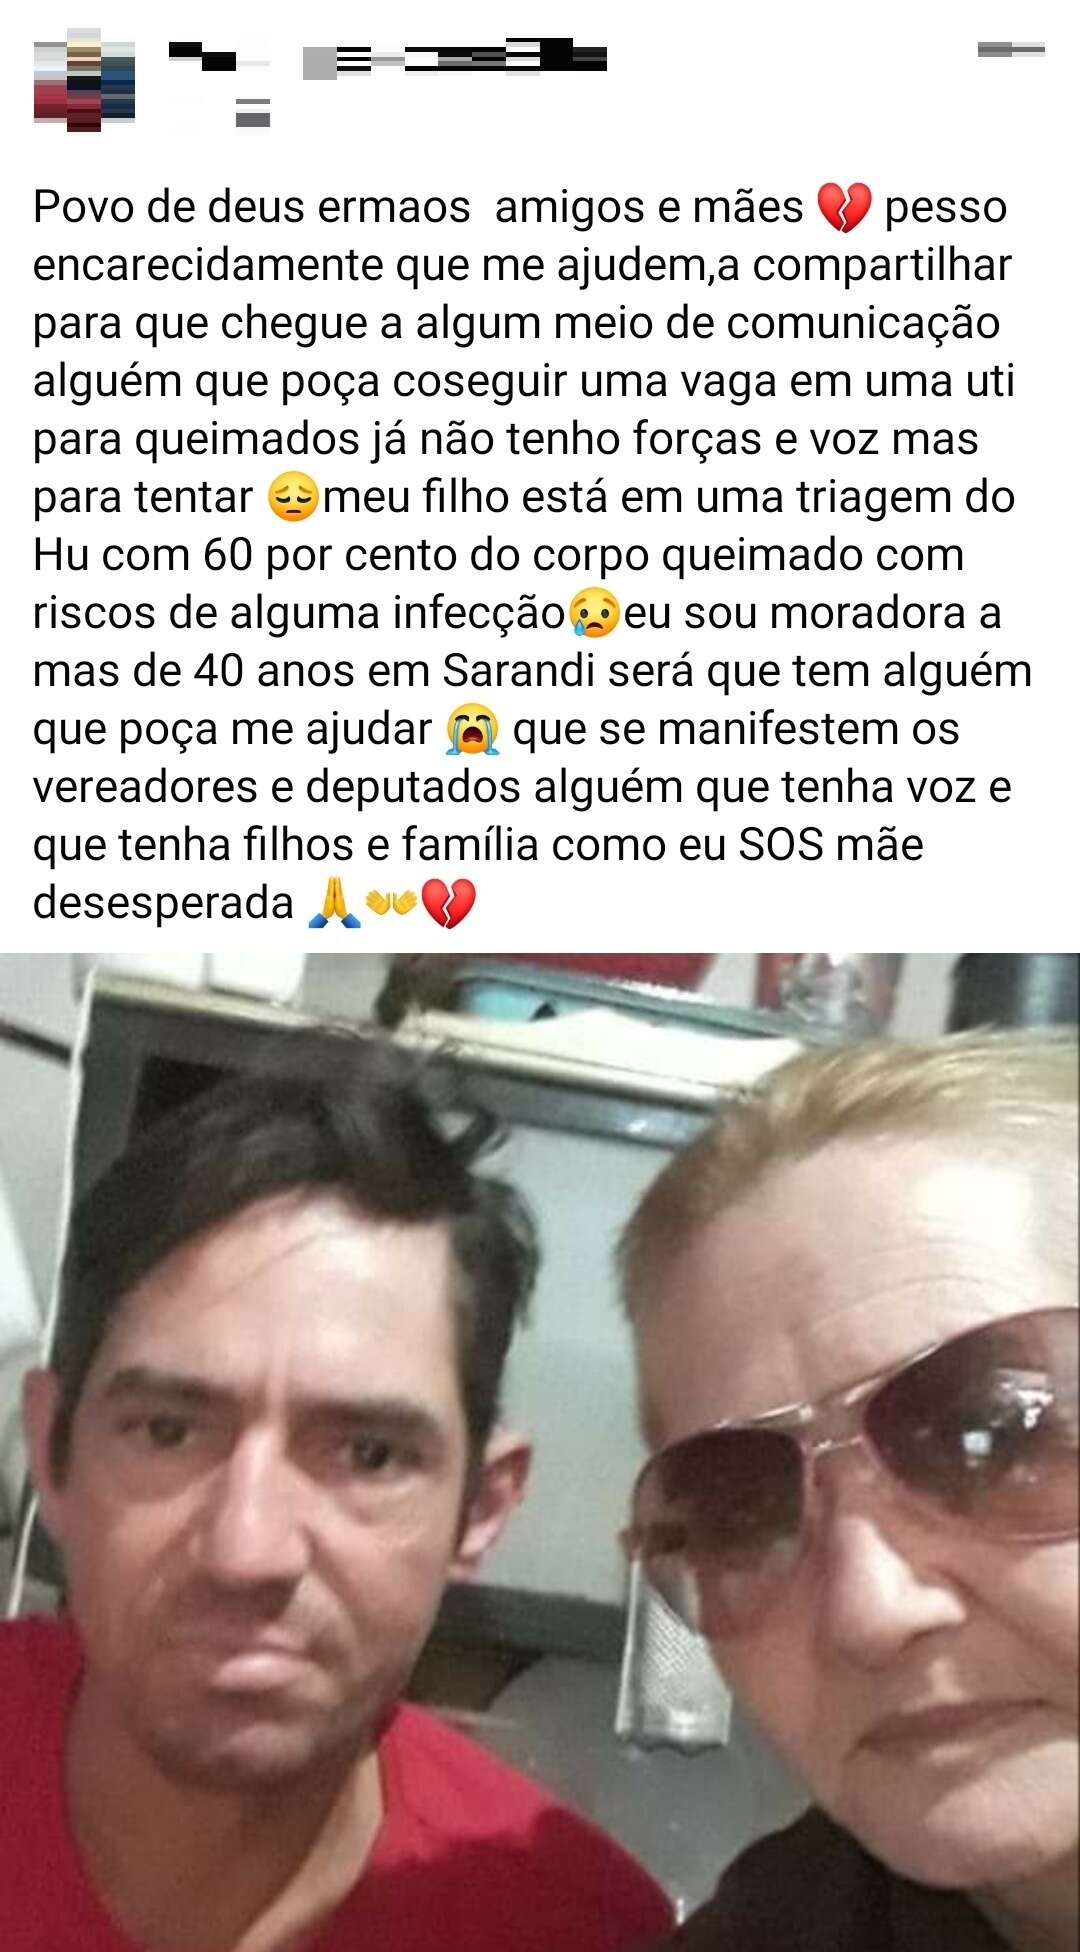Click the pensive face emoji after 'tentar'
1080x1952 pixels.
[x=293, y=498]
